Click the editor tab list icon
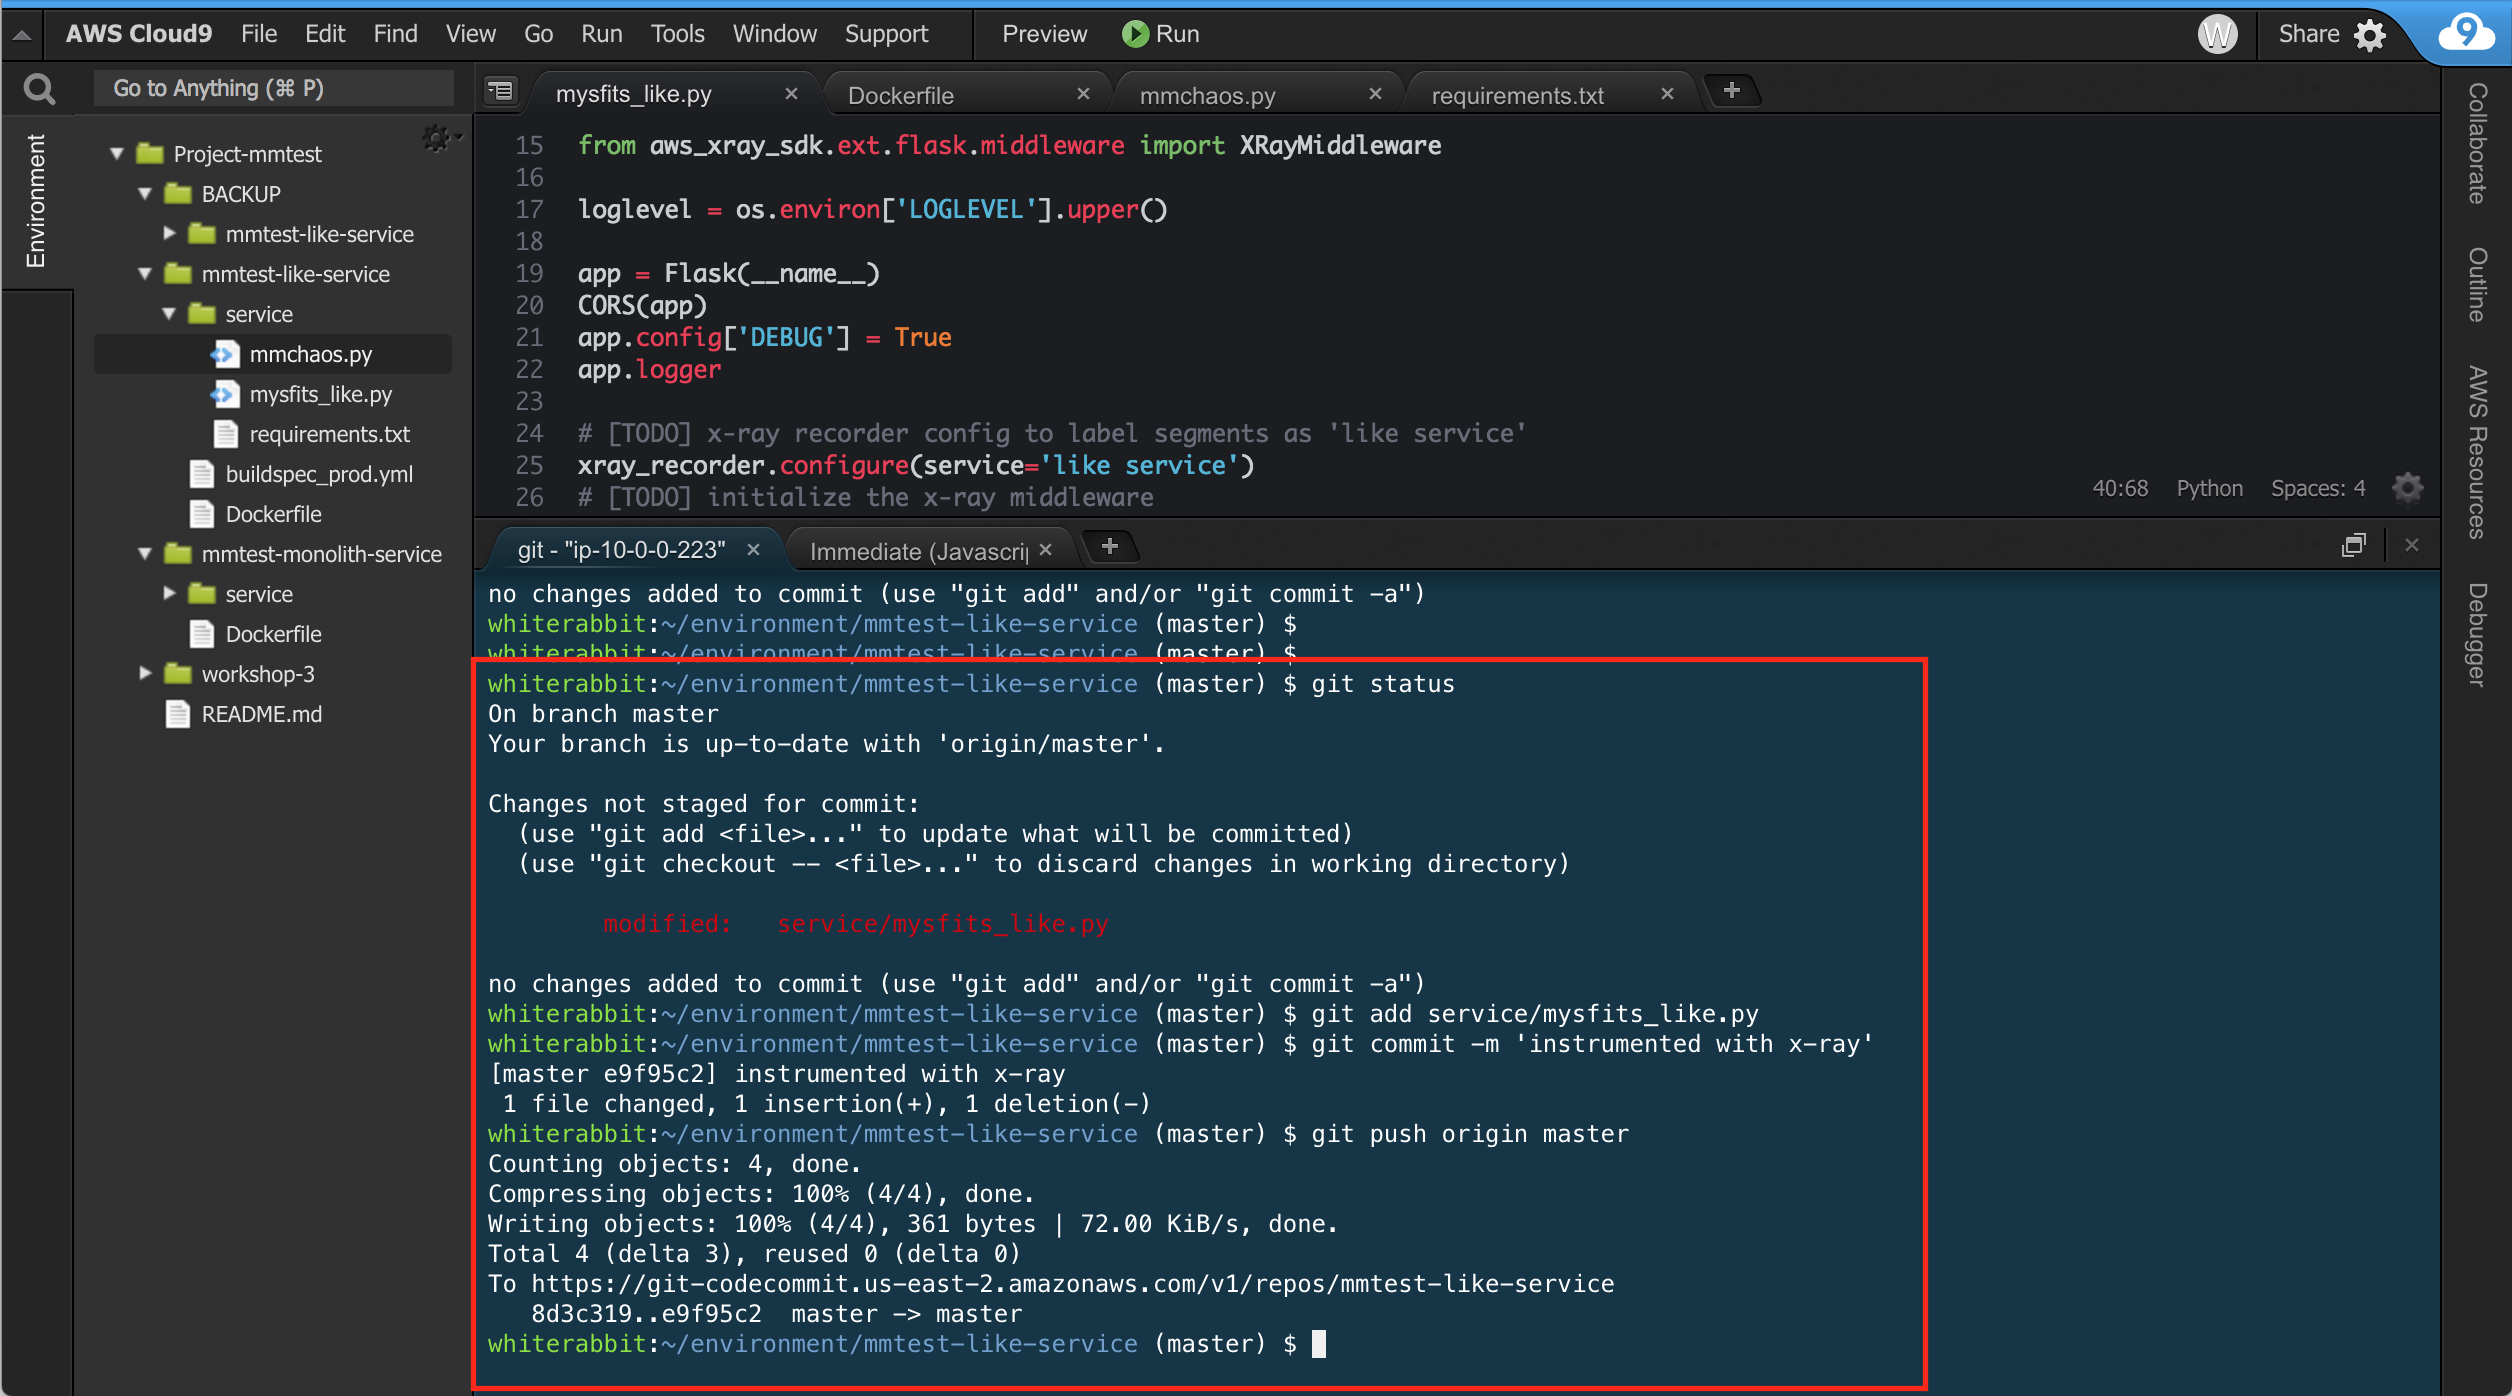2512x1396 pixels. tap(500, 92)
